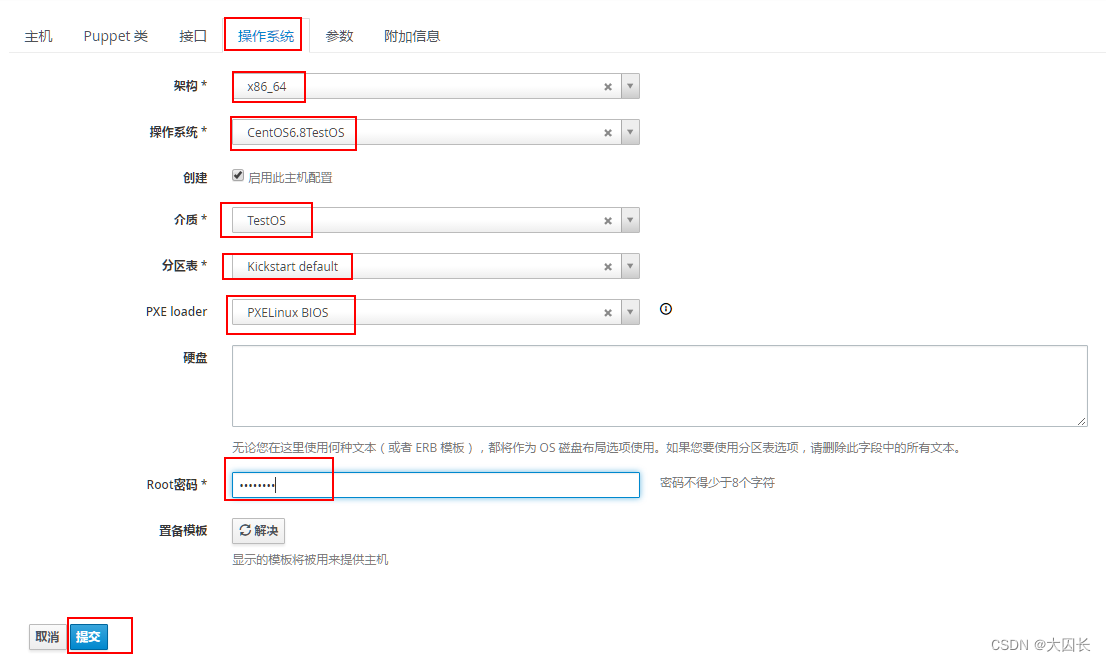1106x661 pixels.
Task: Click the 显示的模板将被用来提供主机 help text
Action: (310, 559)
